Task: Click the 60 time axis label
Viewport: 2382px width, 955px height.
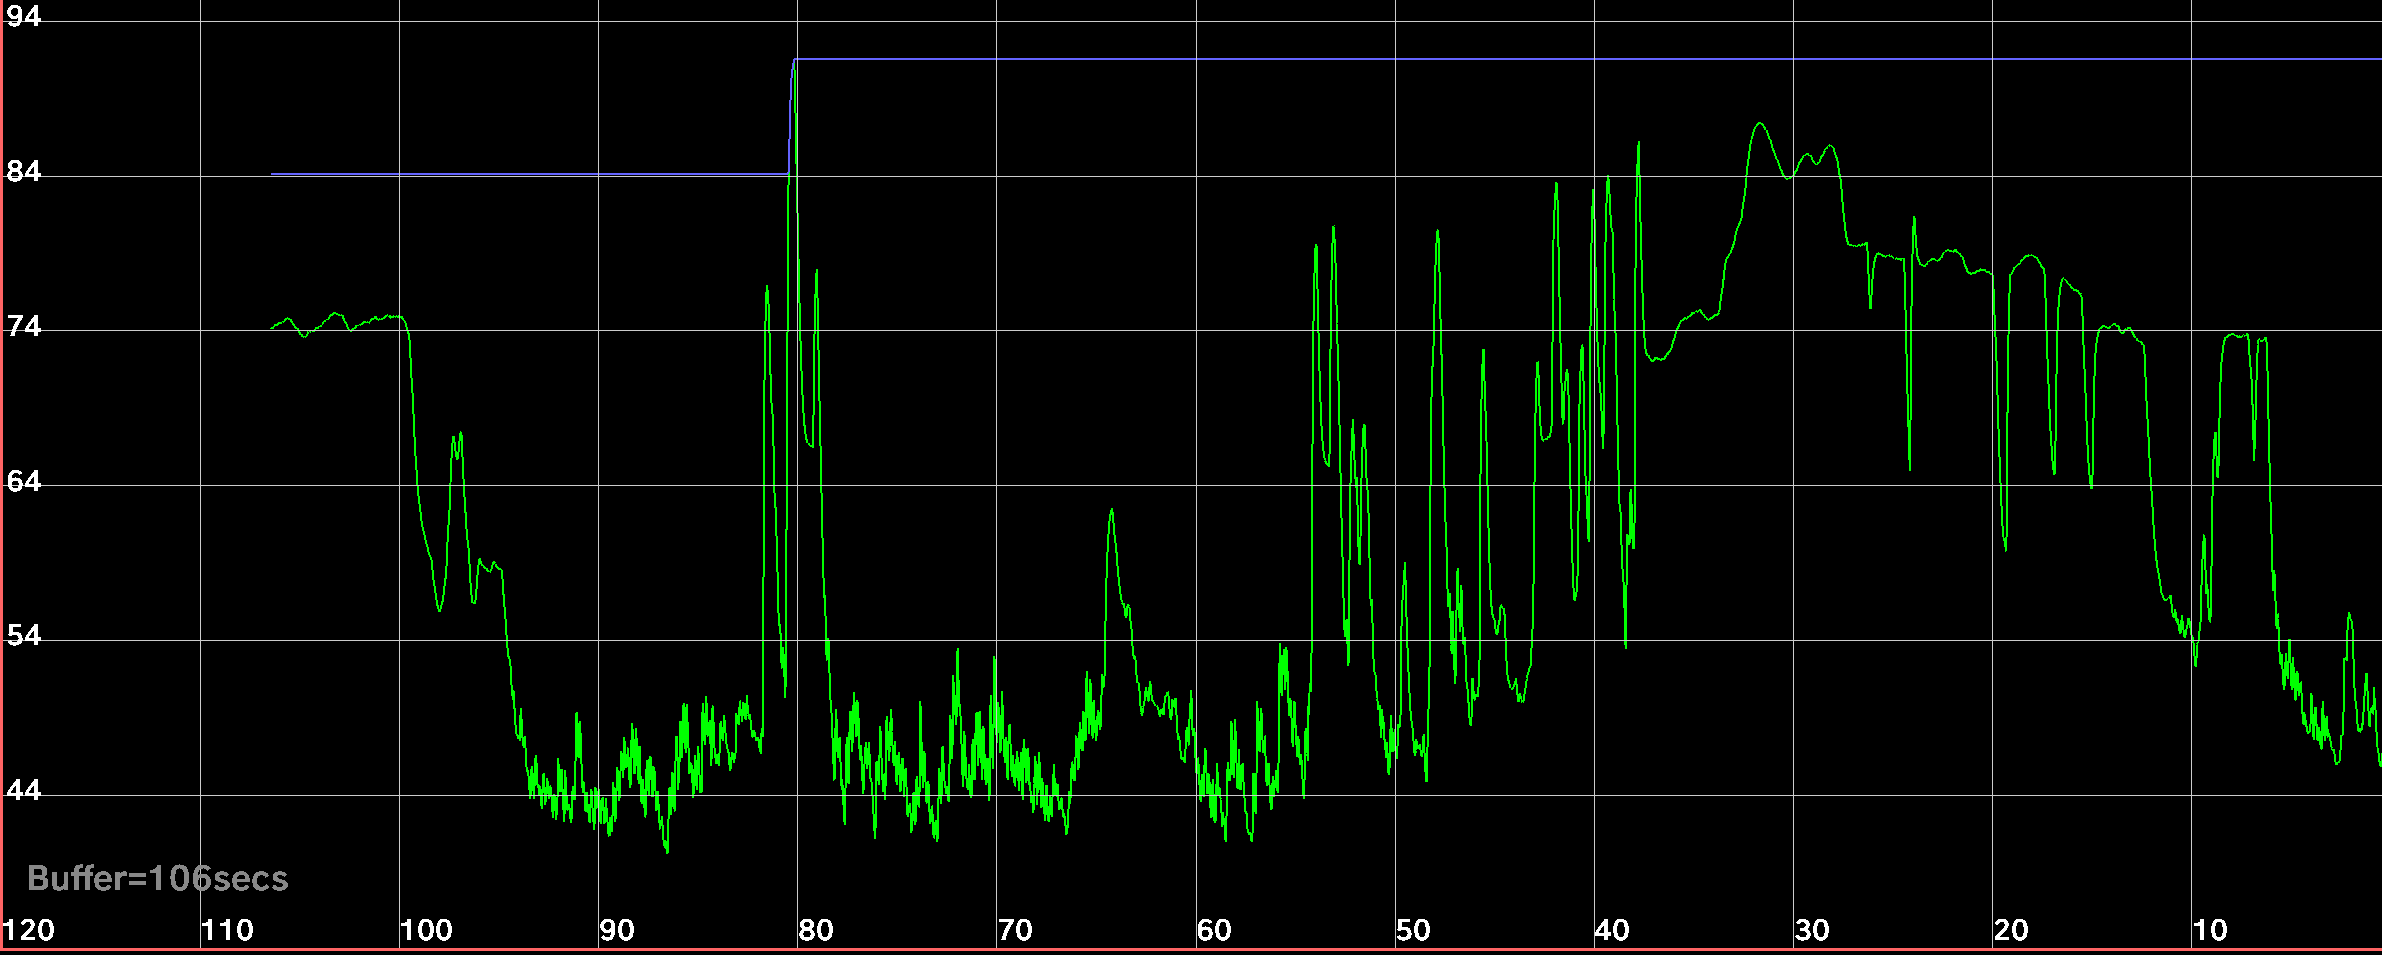Action: 1214,930
